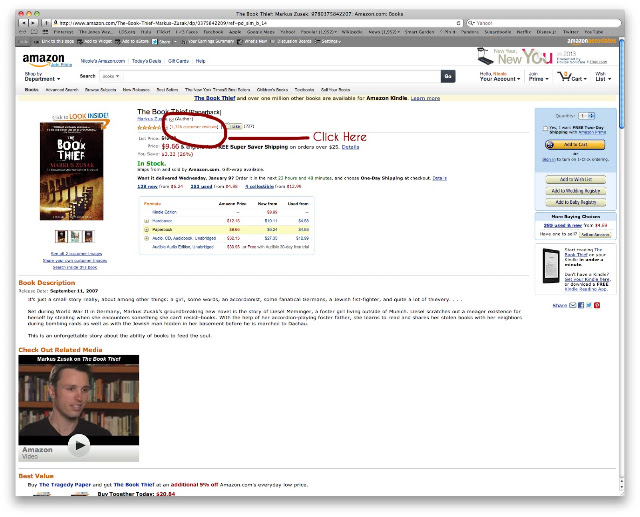Click the Yahoo browser search field

pos(544,23)
